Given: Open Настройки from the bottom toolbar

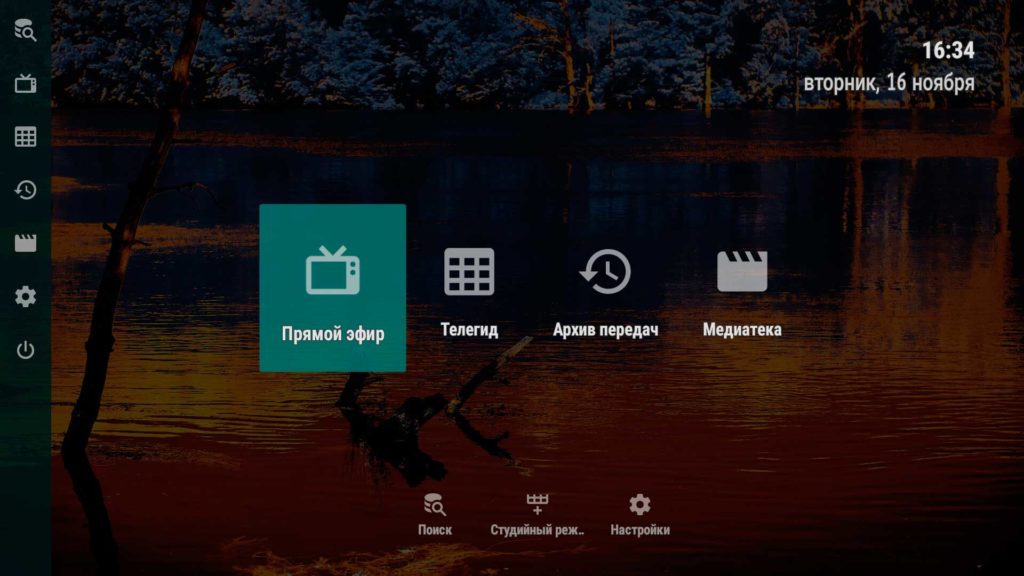Looking at the screenshot, I should pos(640,512).
